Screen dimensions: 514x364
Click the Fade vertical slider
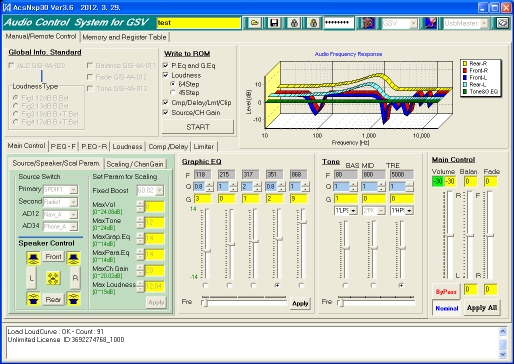point(489,235)
